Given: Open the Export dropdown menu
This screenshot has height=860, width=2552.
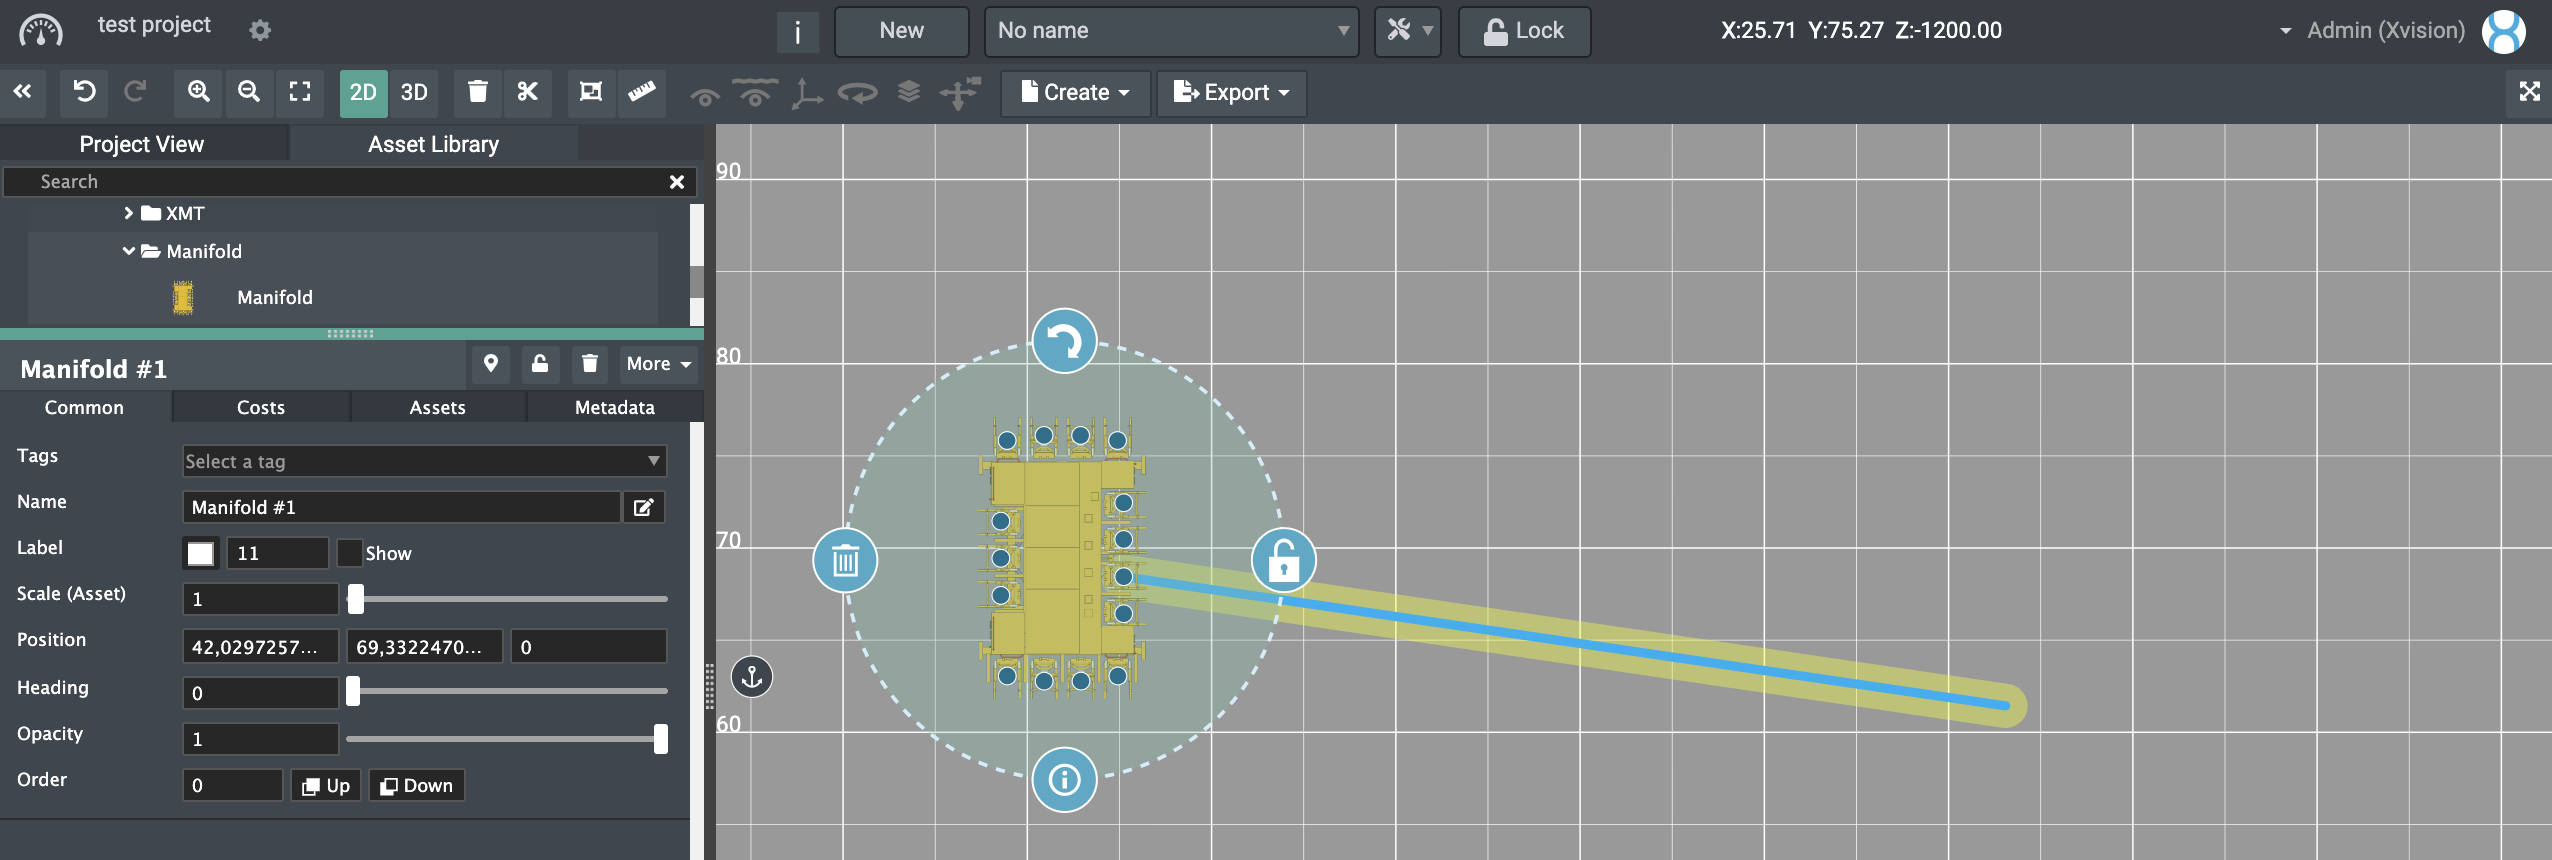Looking at the screenshot, I should (x=1231, y=92).
